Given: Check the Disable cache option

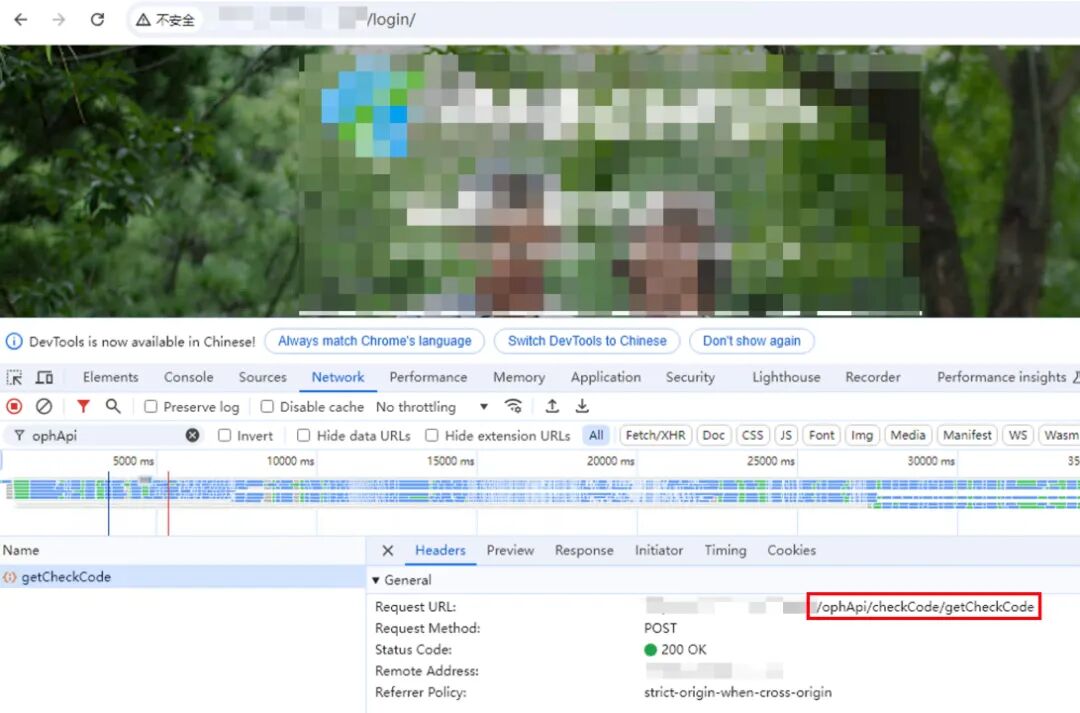Looking at the screenshot, I should [x=267, y=406].
